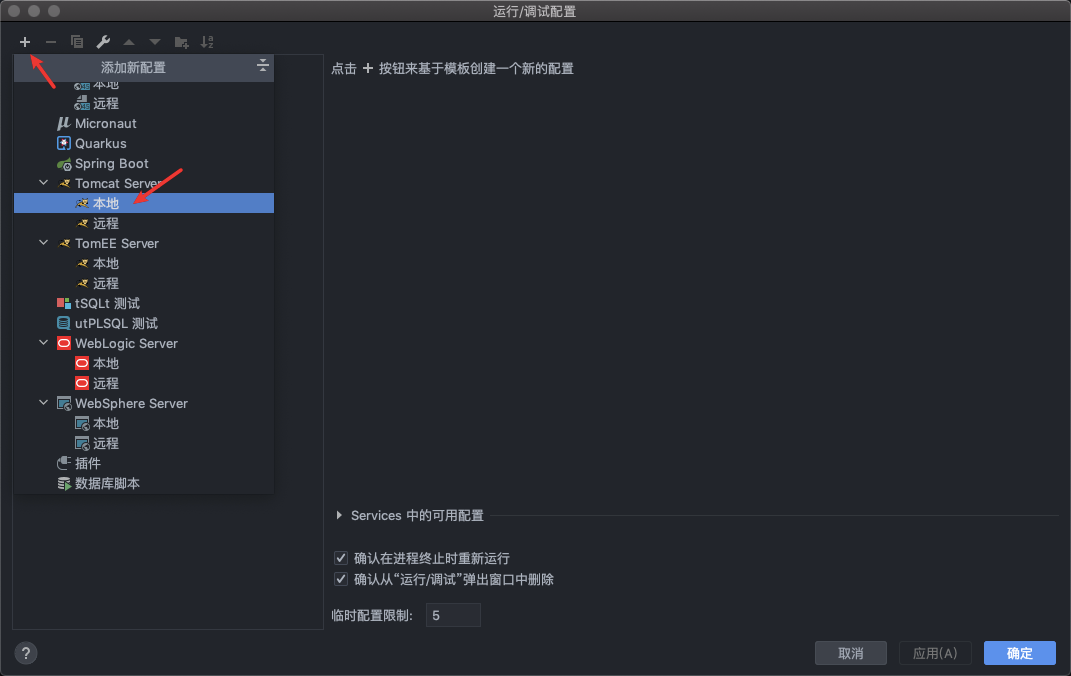The width and height of the screenshot is (1071, 676).
Task: Collapse the WebSphere Server node
Action: coord(44,403)
